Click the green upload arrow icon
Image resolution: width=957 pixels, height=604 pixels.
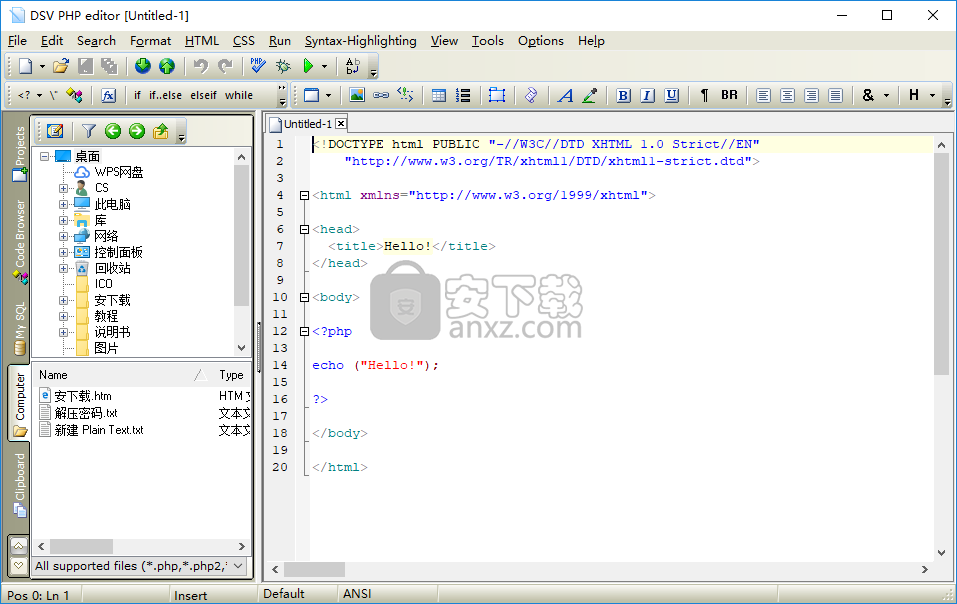[x=167, y=66]
